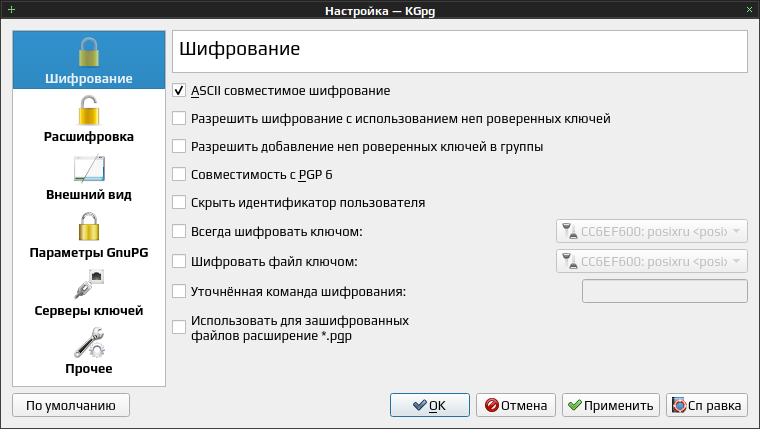The width and height of the screenshot is (760, 429).
Task: Expand the Шифровать файл ключом key dropdown
Action: [651, 261]
